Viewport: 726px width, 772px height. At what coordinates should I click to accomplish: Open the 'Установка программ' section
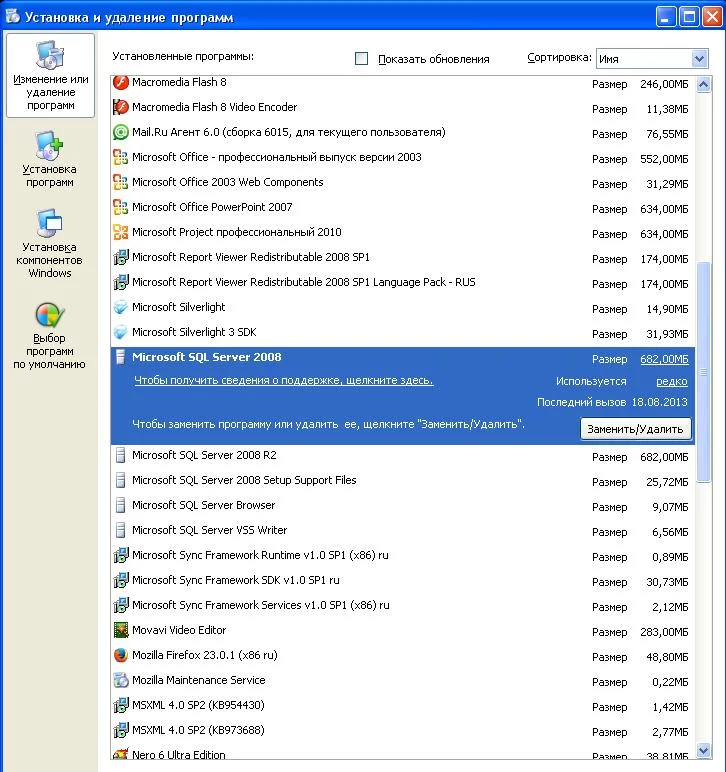coord(50,160)
